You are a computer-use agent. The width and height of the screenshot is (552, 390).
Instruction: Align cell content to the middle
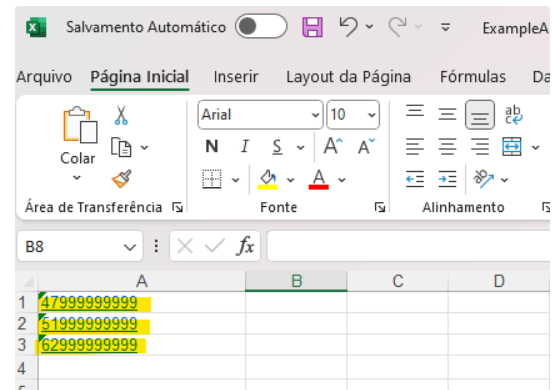click(447, 114)
